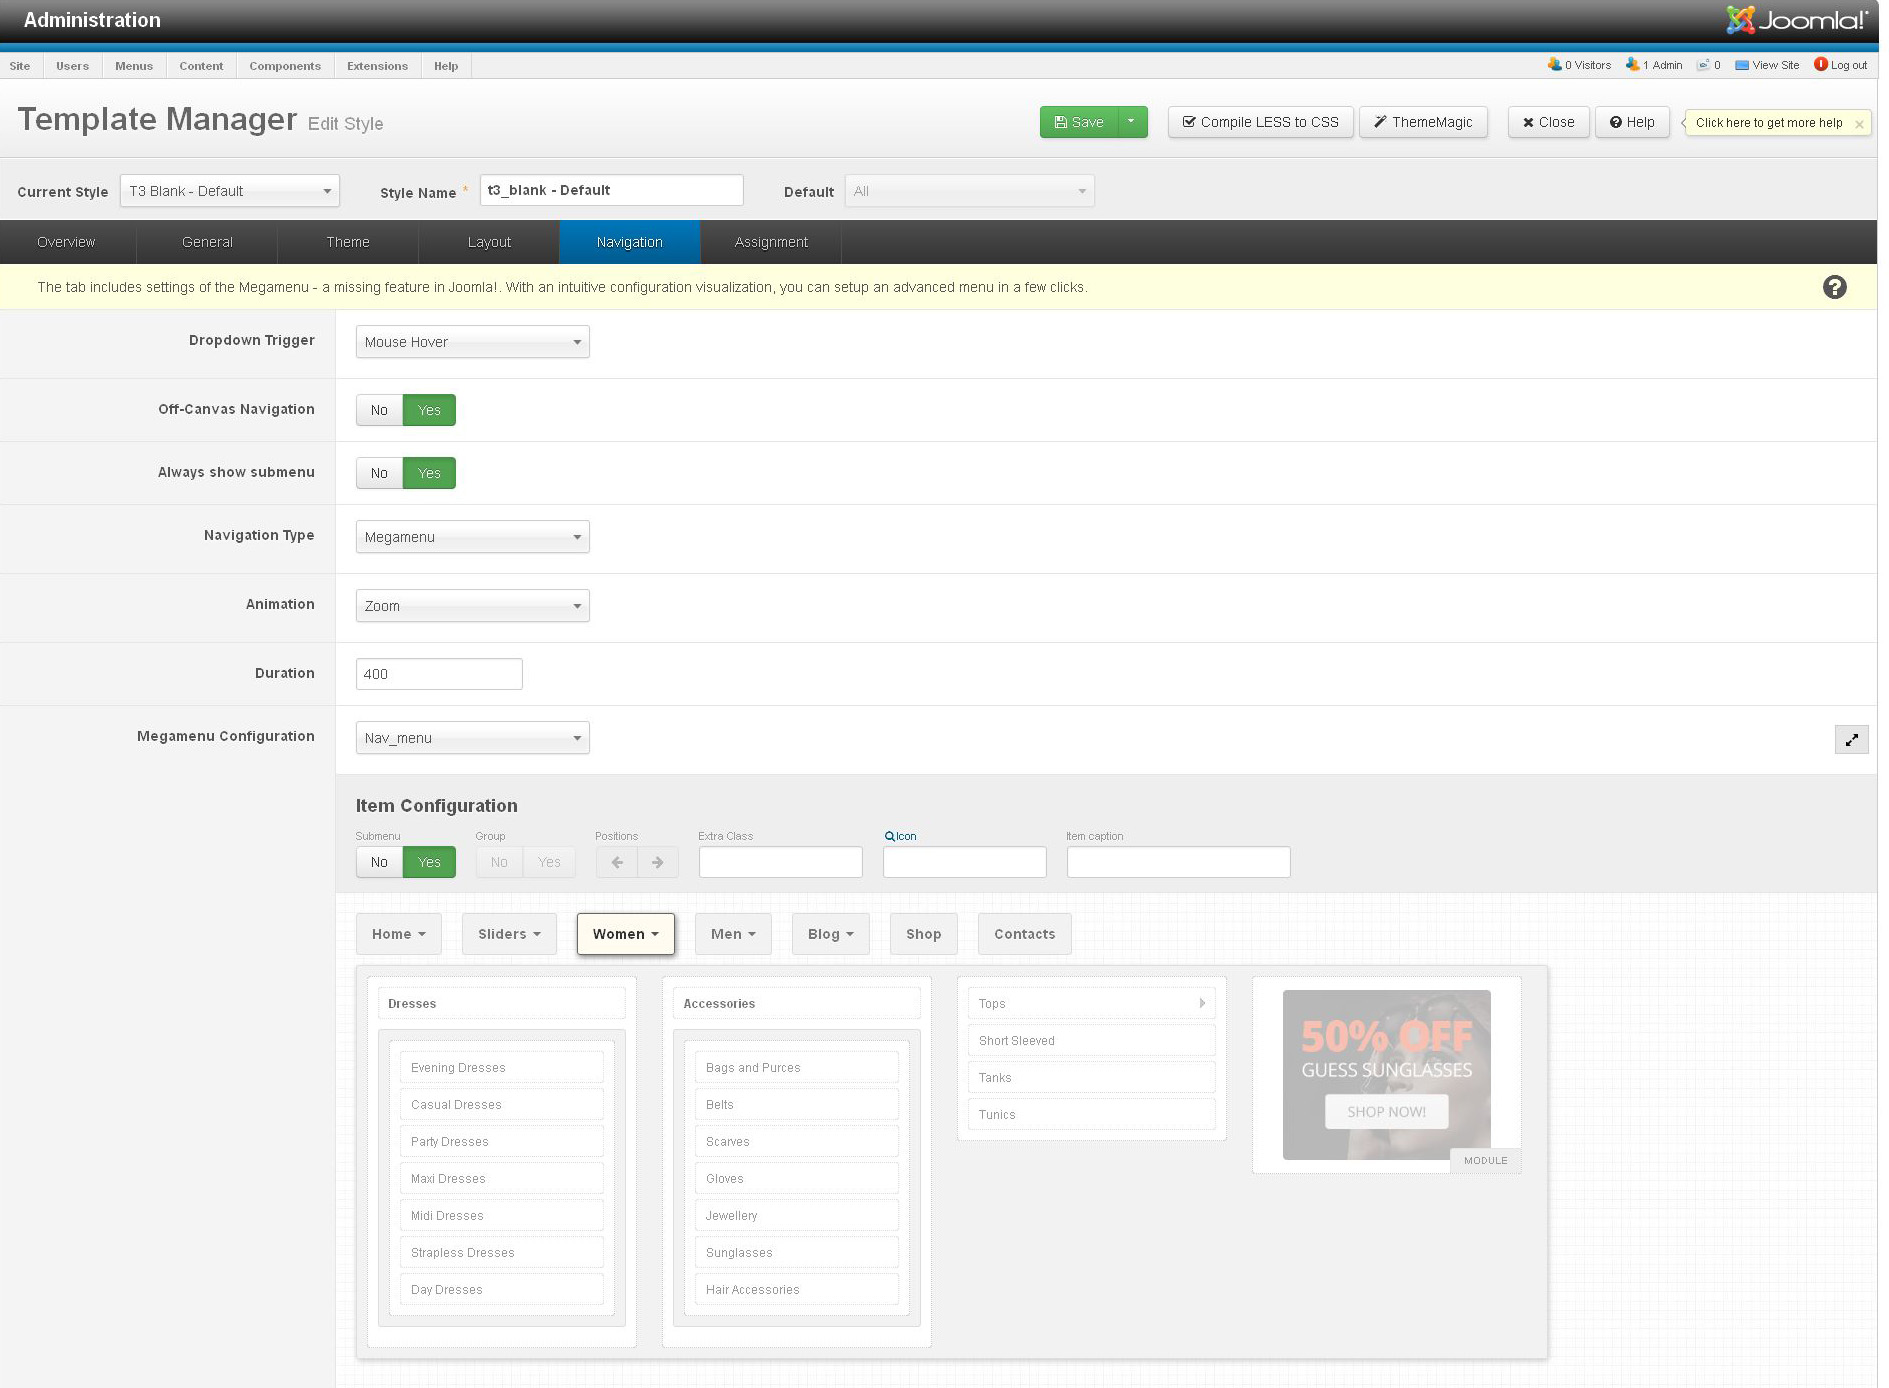The image size is (1889, 1388).
Task: Open the Save button dropdown arrow
Action: [x=1131, y=122]
